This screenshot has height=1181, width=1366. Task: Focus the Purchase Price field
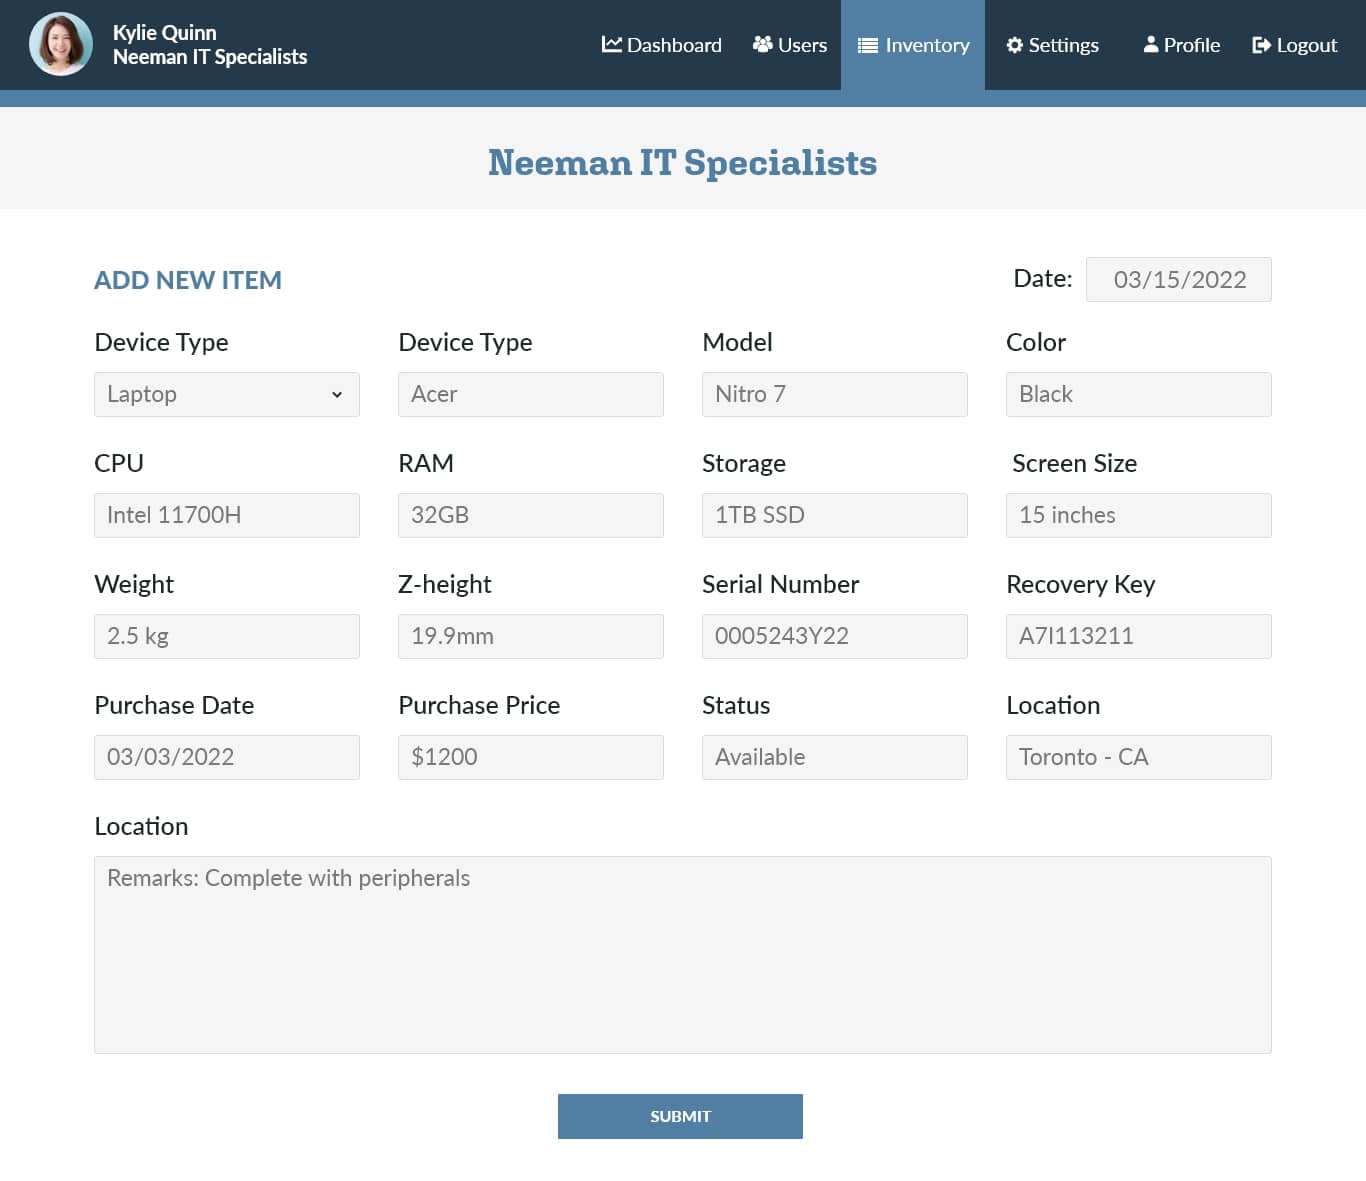(530, 757)
